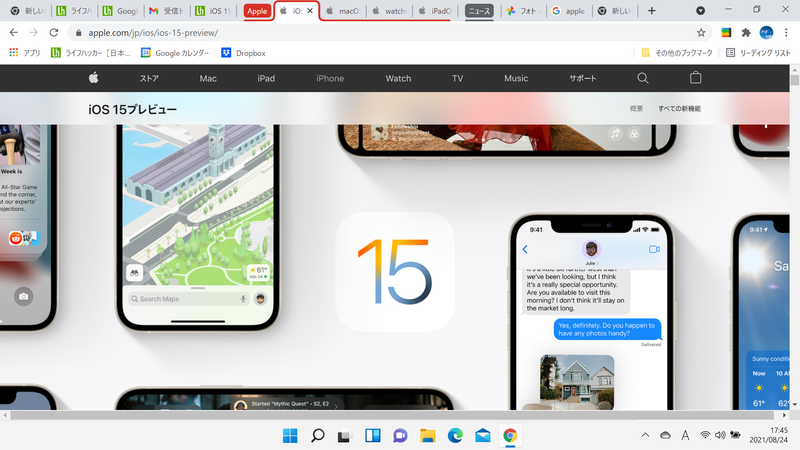Viewport: 800px width, 450px height.
Task: Open the iPhone navigation item
Action: [330, 78]
